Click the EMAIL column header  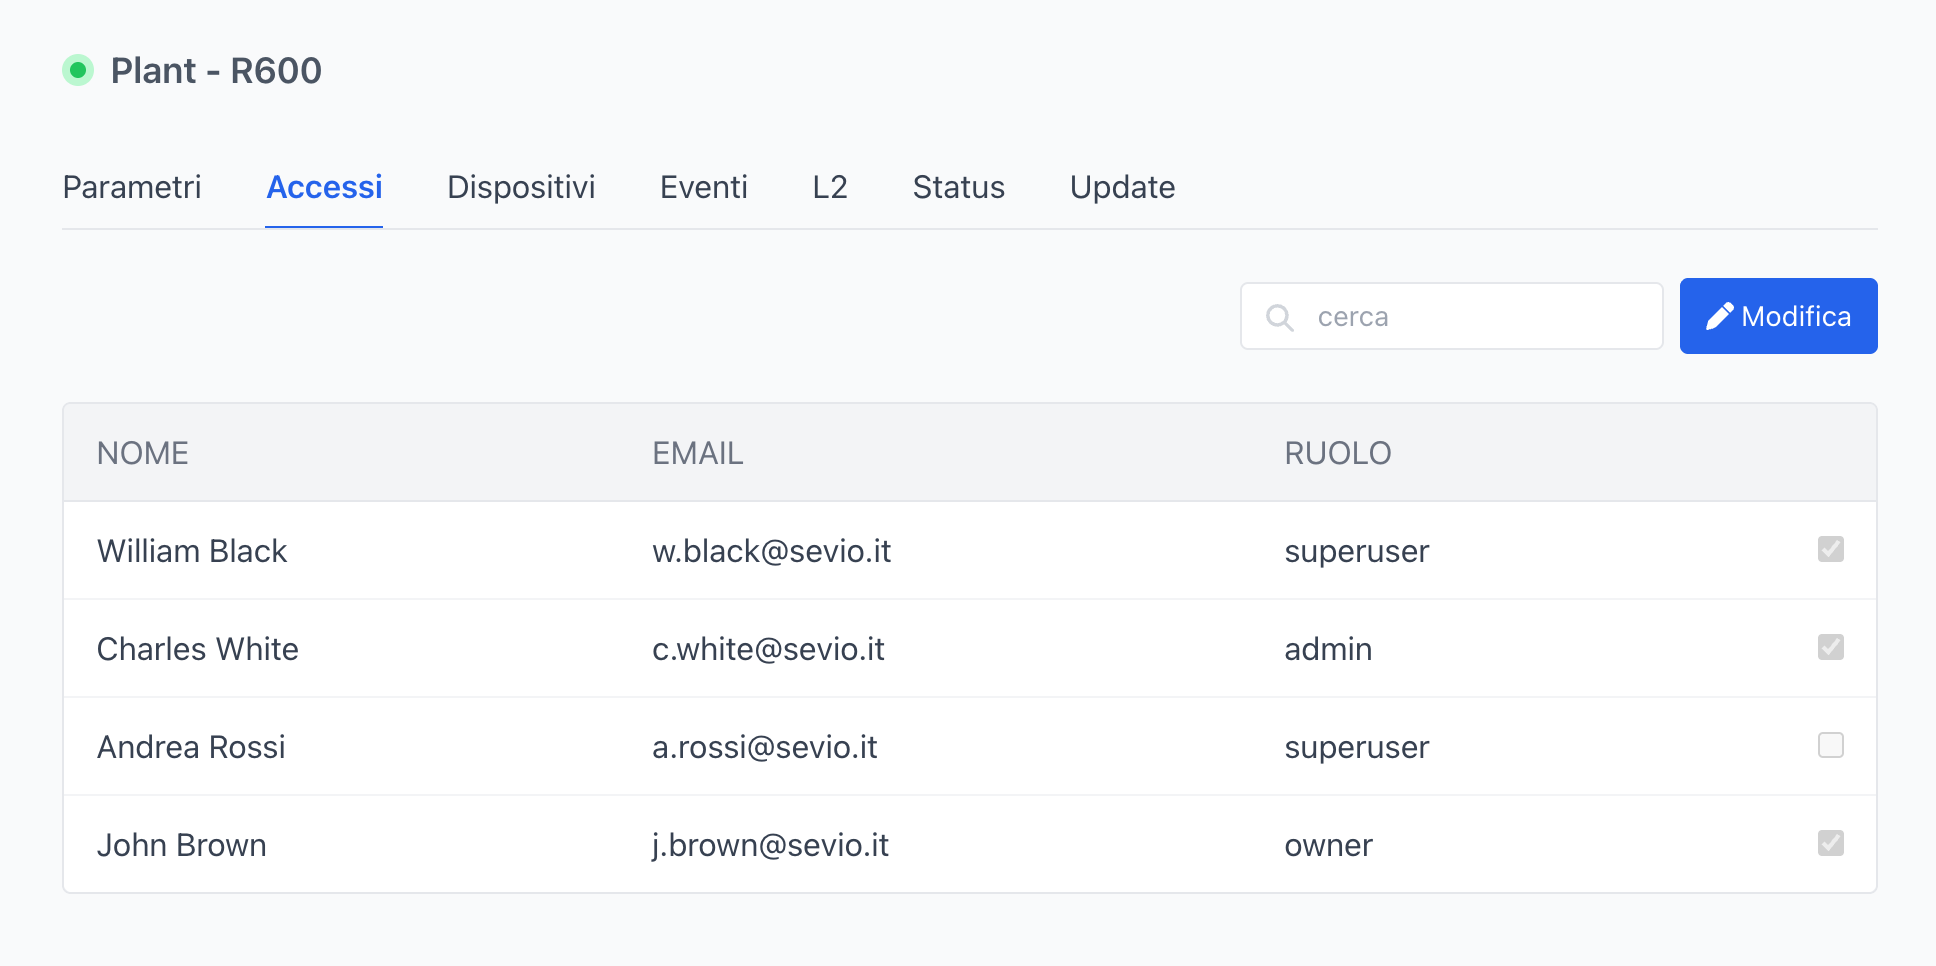(697, 453)
